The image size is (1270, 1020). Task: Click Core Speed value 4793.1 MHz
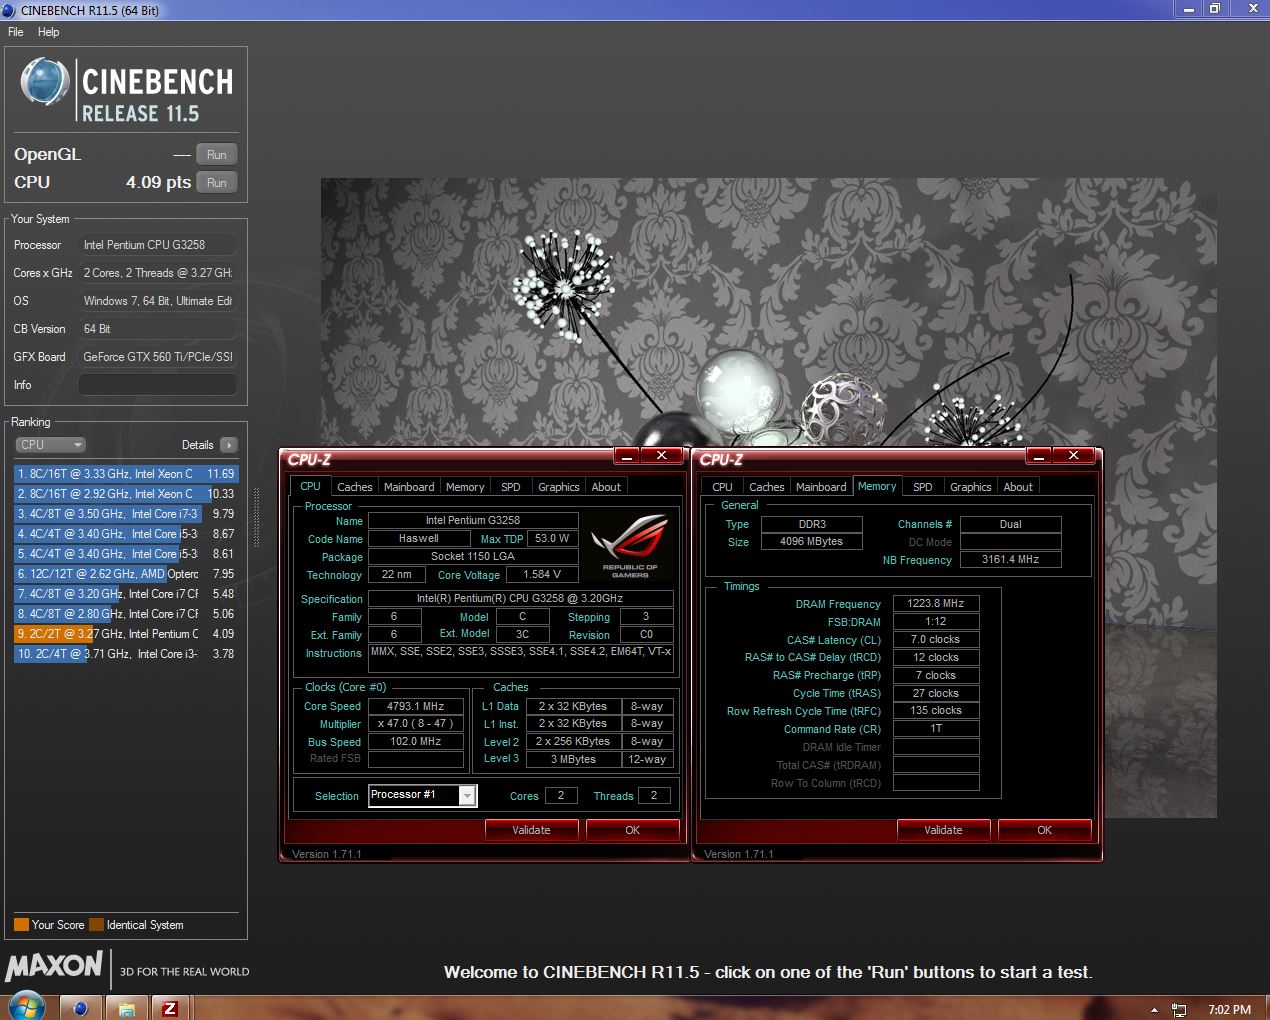click(415, 706)
